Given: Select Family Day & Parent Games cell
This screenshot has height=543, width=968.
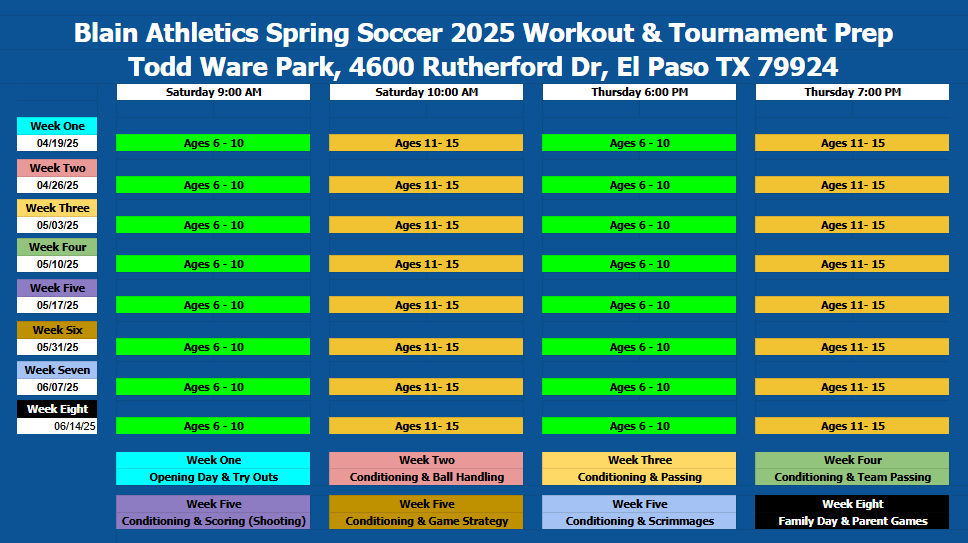Looking at the screenshot, I should tap(852, 521).
